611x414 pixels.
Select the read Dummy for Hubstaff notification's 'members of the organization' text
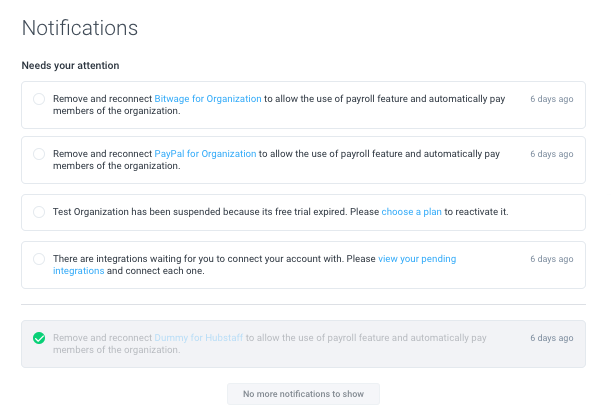click(117, 350)
